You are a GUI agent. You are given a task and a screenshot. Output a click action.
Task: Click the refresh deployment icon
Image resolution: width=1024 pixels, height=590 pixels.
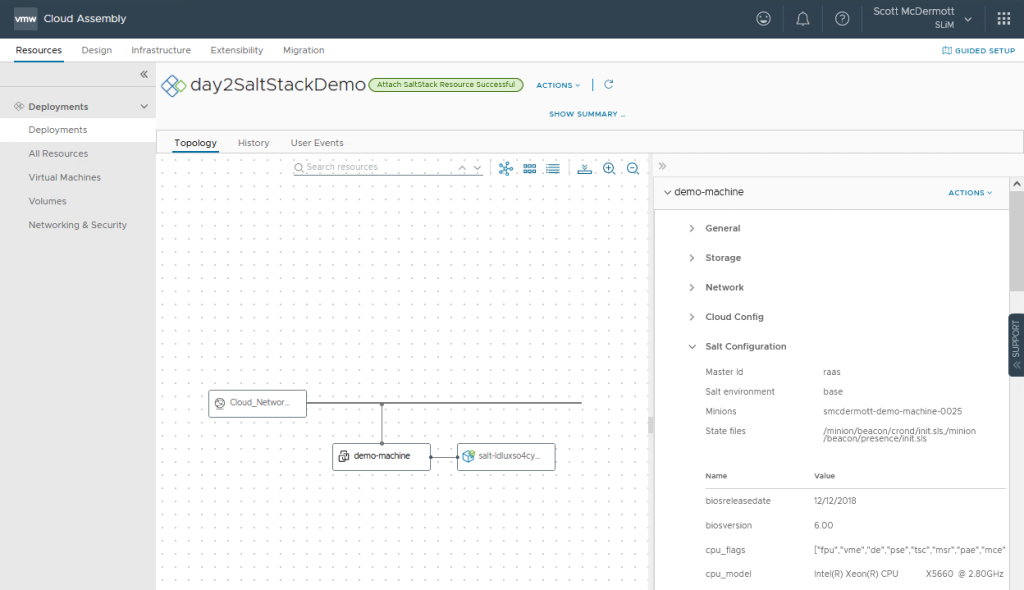click(x=609, y=85)
